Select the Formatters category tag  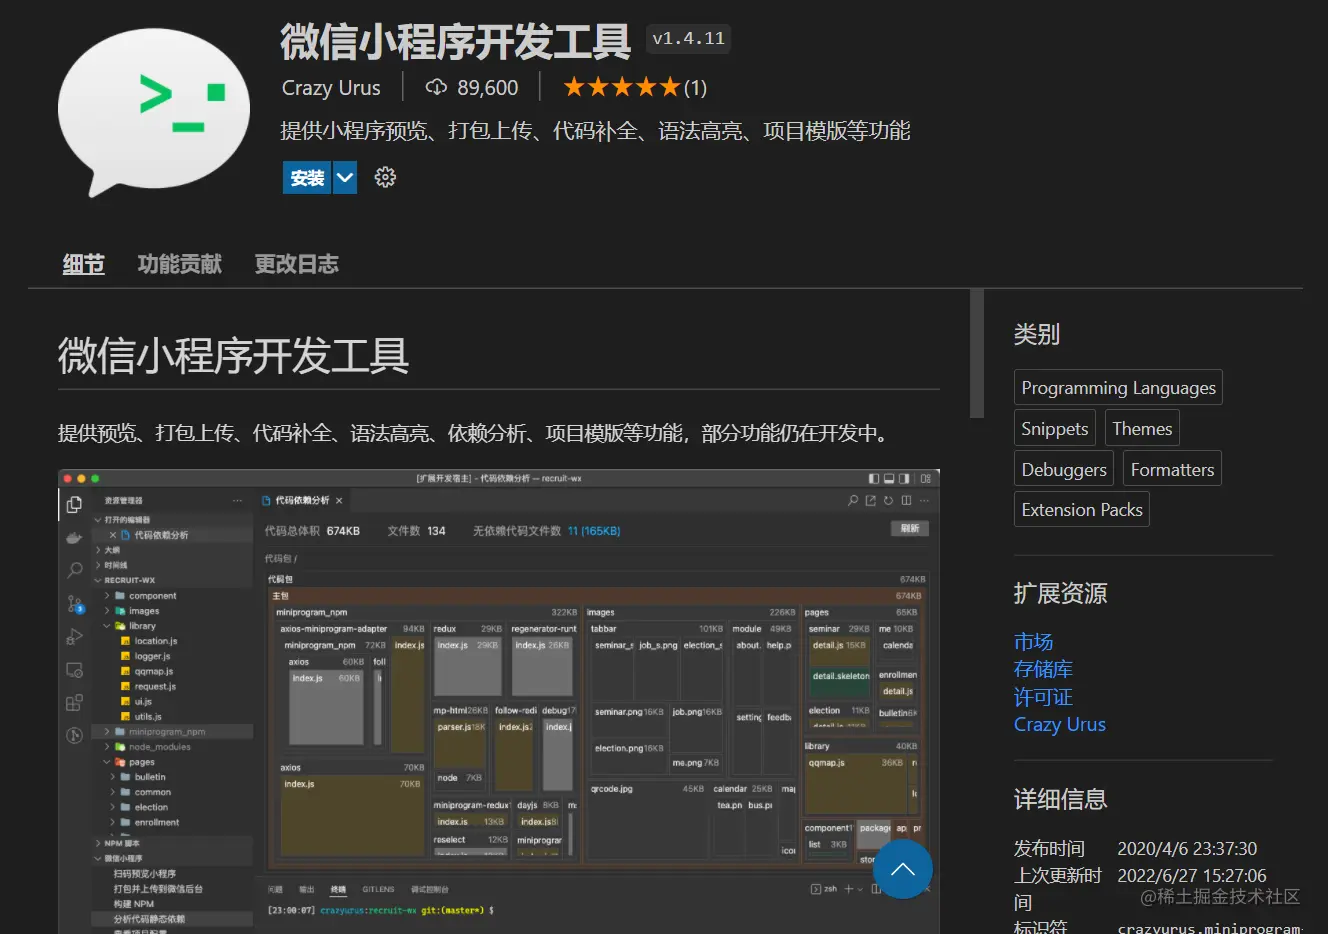[x=1172, y=469]
